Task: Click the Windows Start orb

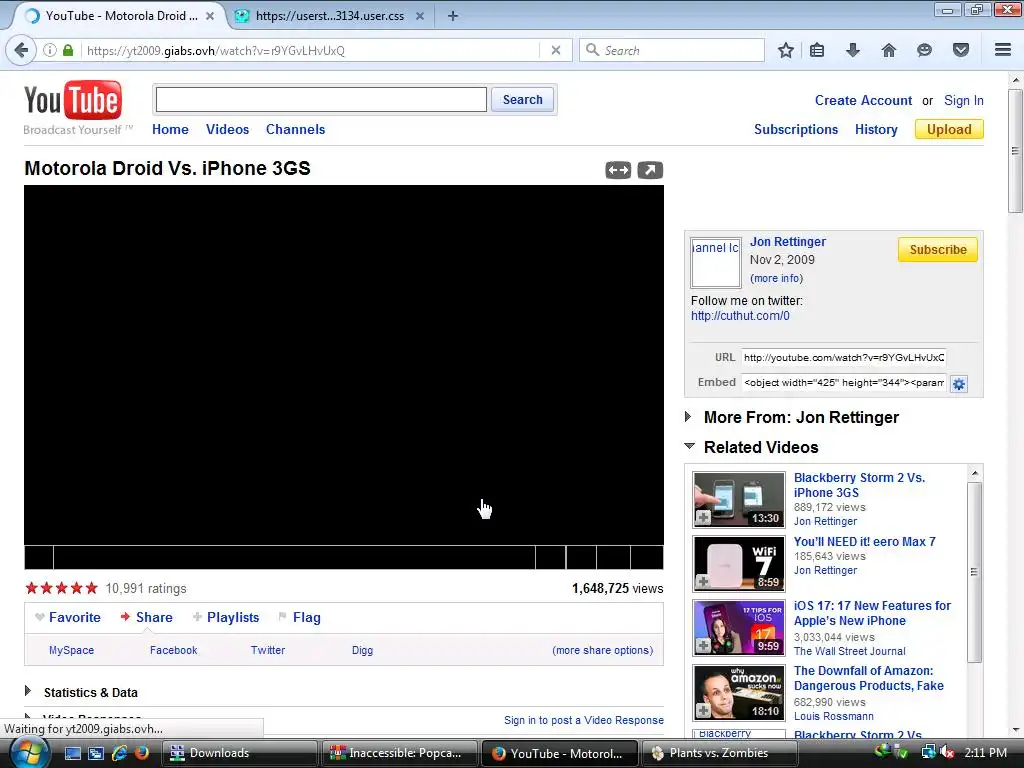Action: 29,753
